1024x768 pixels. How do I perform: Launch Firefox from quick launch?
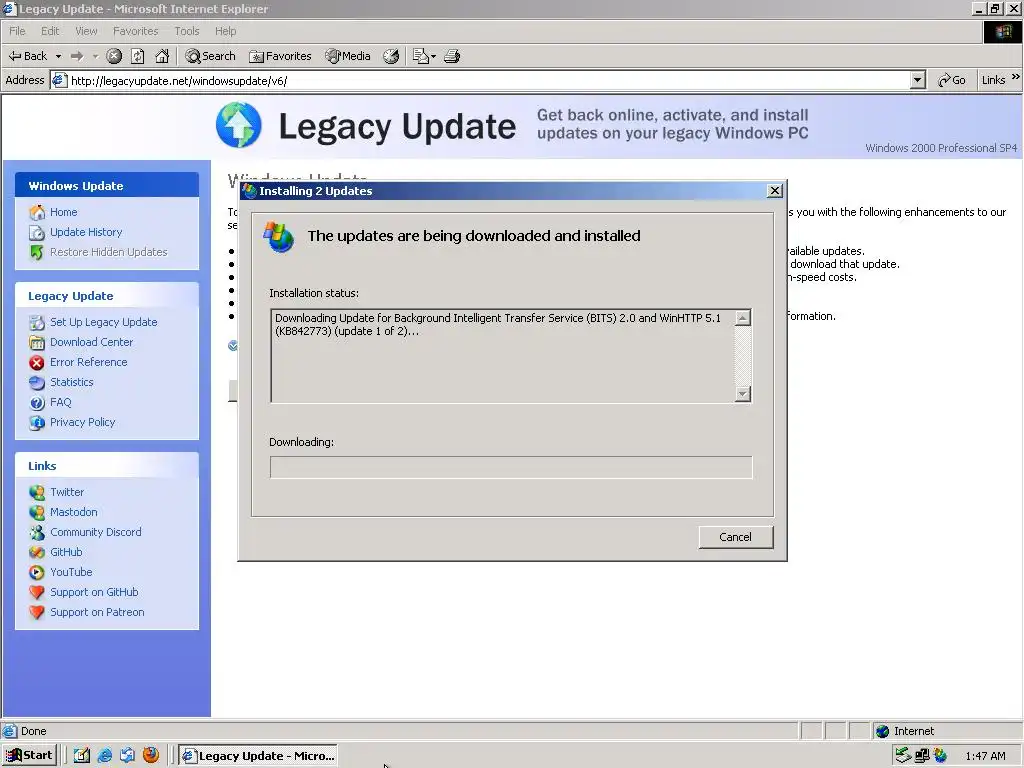(x=151, y=756)
